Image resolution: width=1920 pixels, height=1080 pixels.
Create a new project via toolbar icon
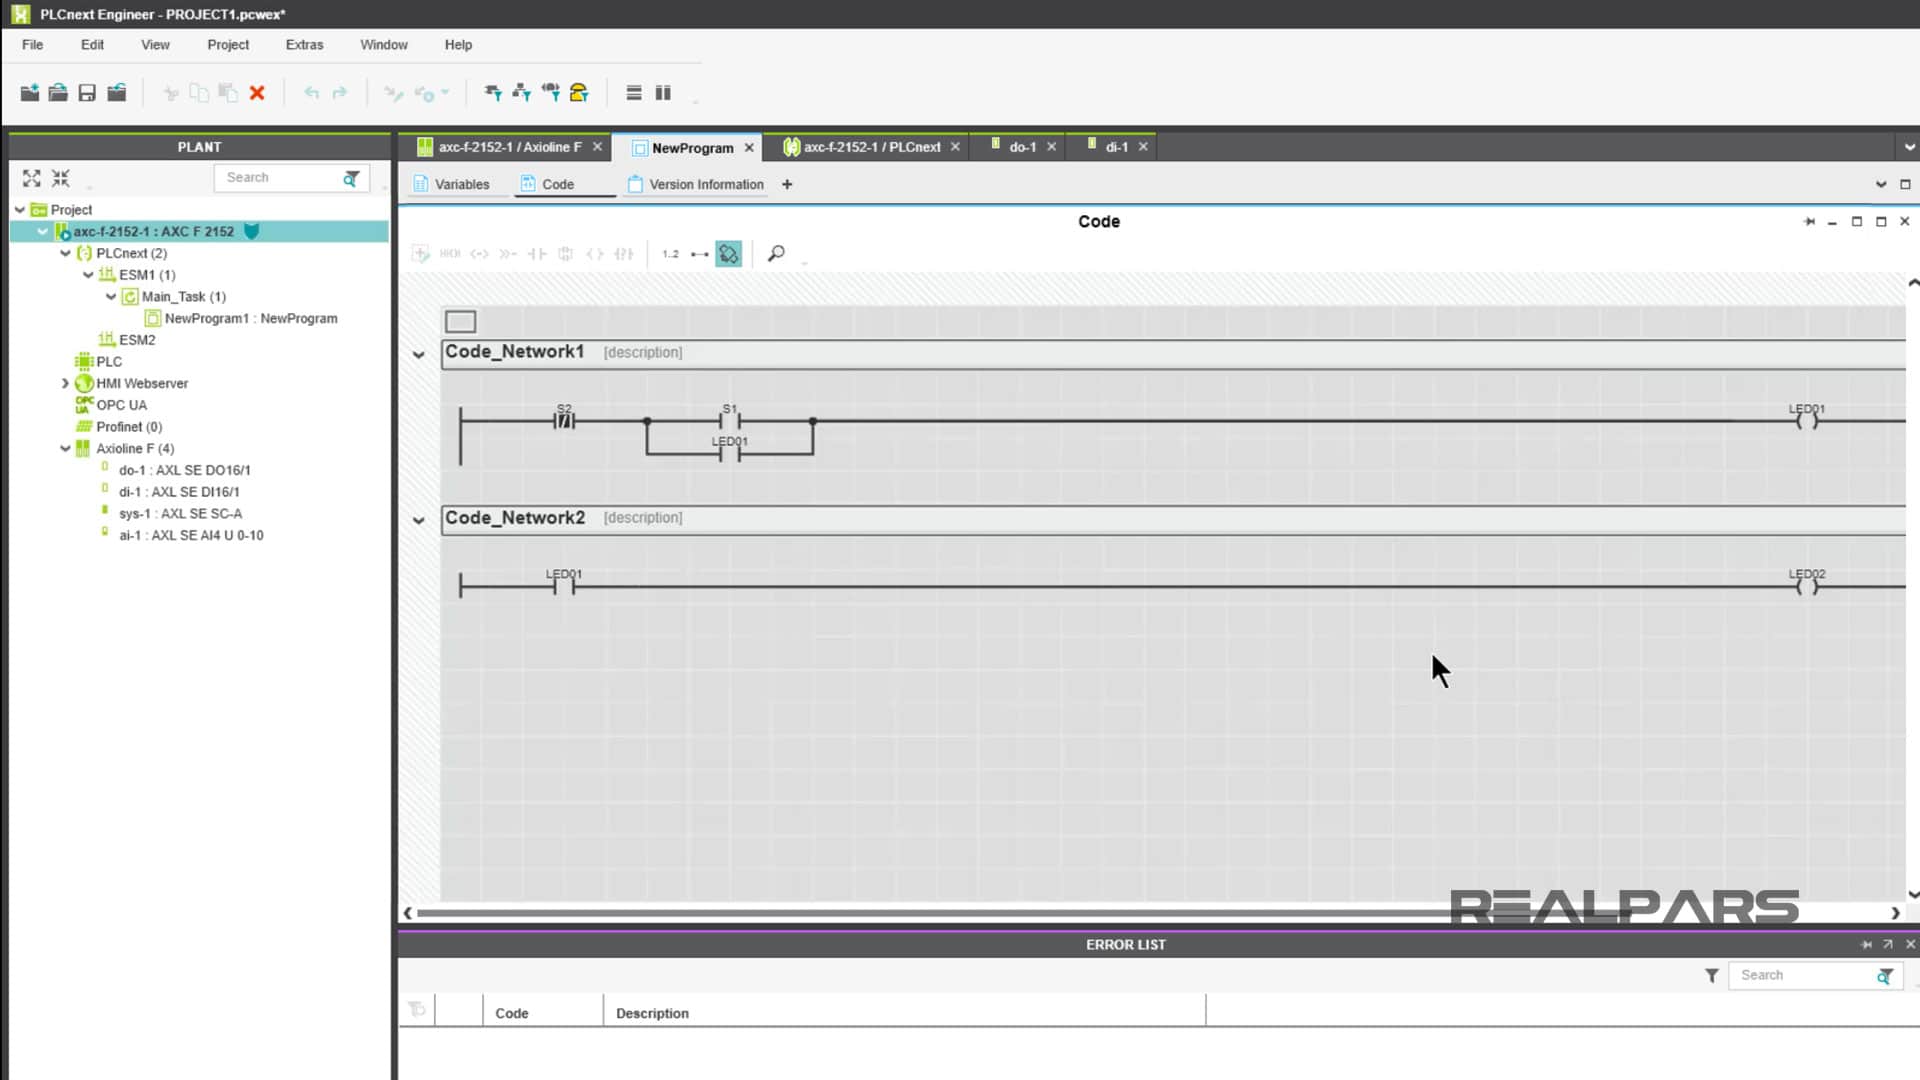(x=30, y=93)
